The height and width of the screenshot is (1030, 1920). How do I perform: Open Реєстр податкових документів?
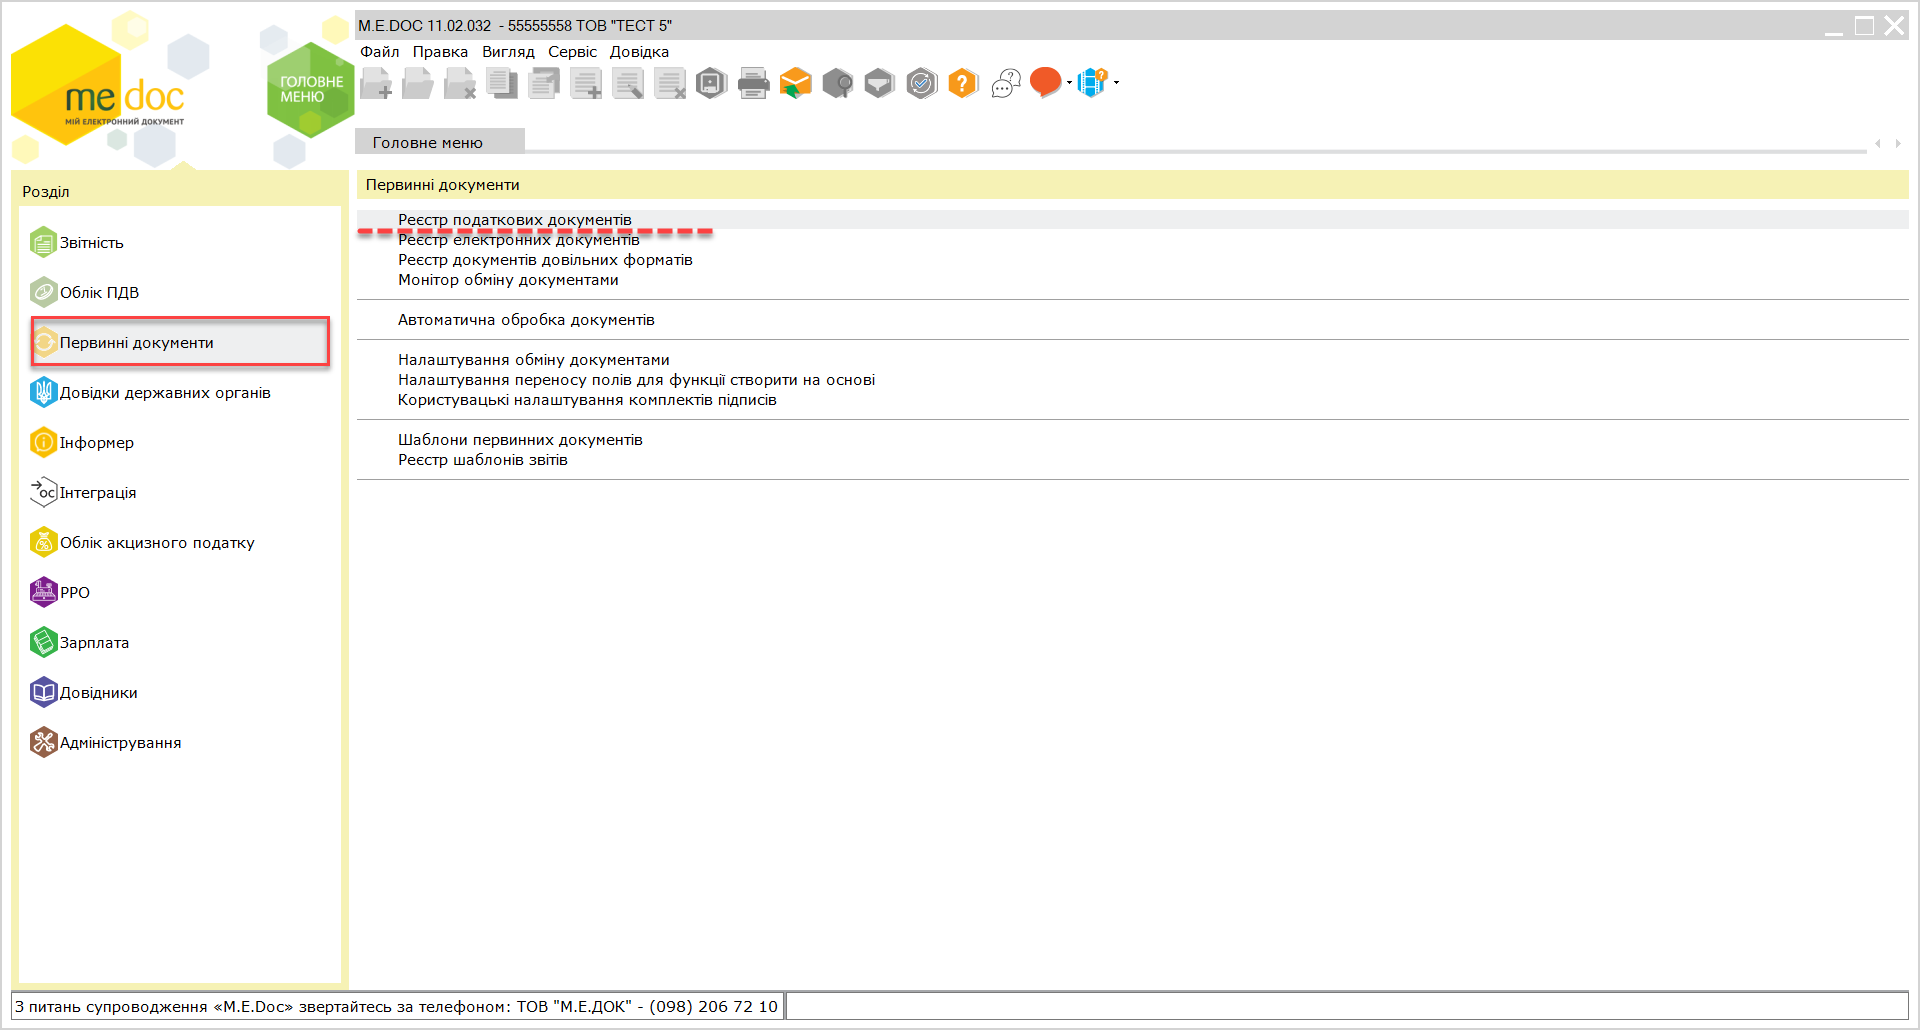point(515,220)
